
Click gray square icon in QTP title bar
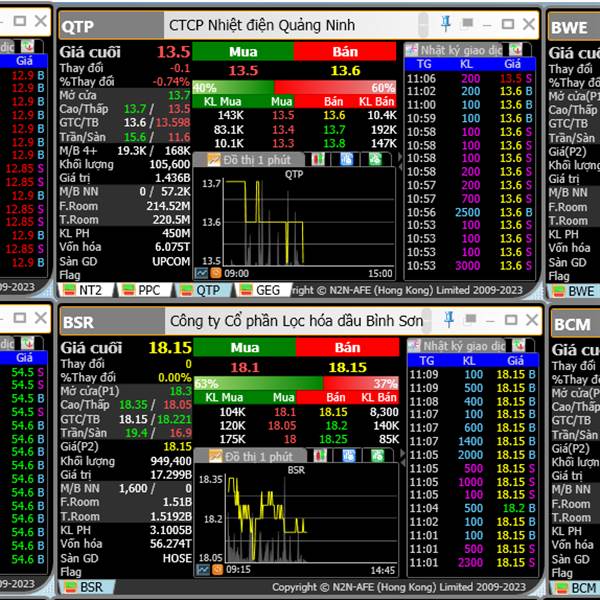point(467,24)
